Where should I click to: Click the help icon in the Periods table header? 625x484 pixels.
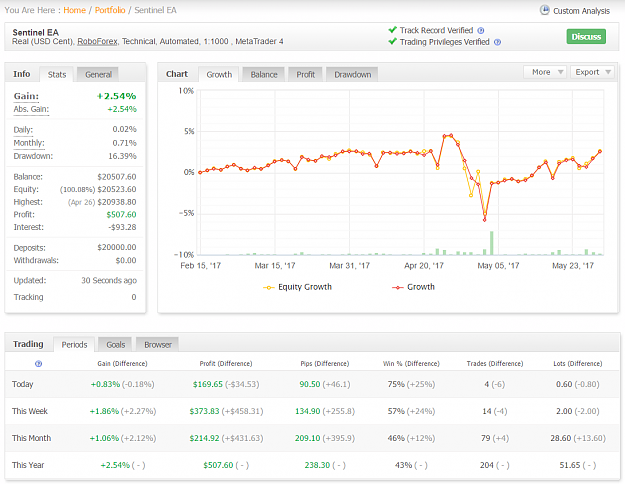click(x=39, y=364)
